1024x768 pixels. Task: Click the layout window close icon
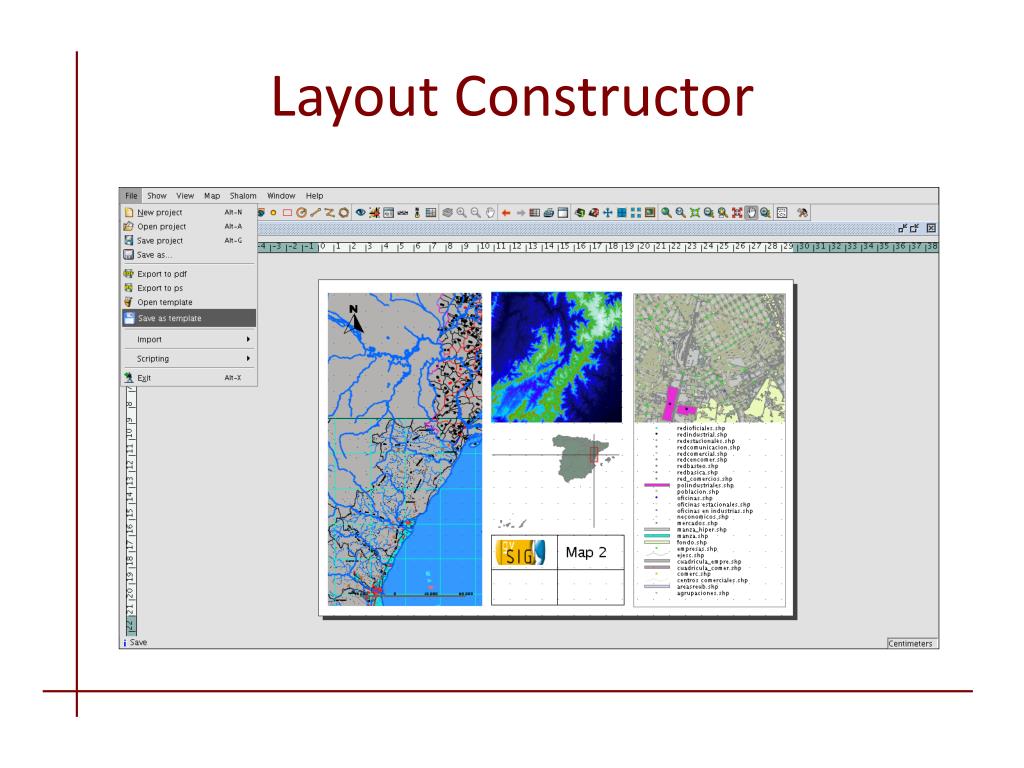click(931, 228)
